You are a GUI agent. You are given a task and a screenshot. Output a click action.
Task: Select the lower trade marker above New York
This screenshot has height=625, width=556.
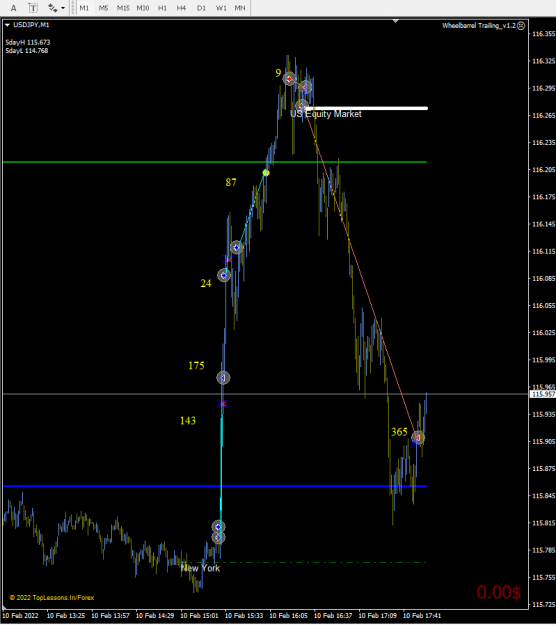(218, 538)
